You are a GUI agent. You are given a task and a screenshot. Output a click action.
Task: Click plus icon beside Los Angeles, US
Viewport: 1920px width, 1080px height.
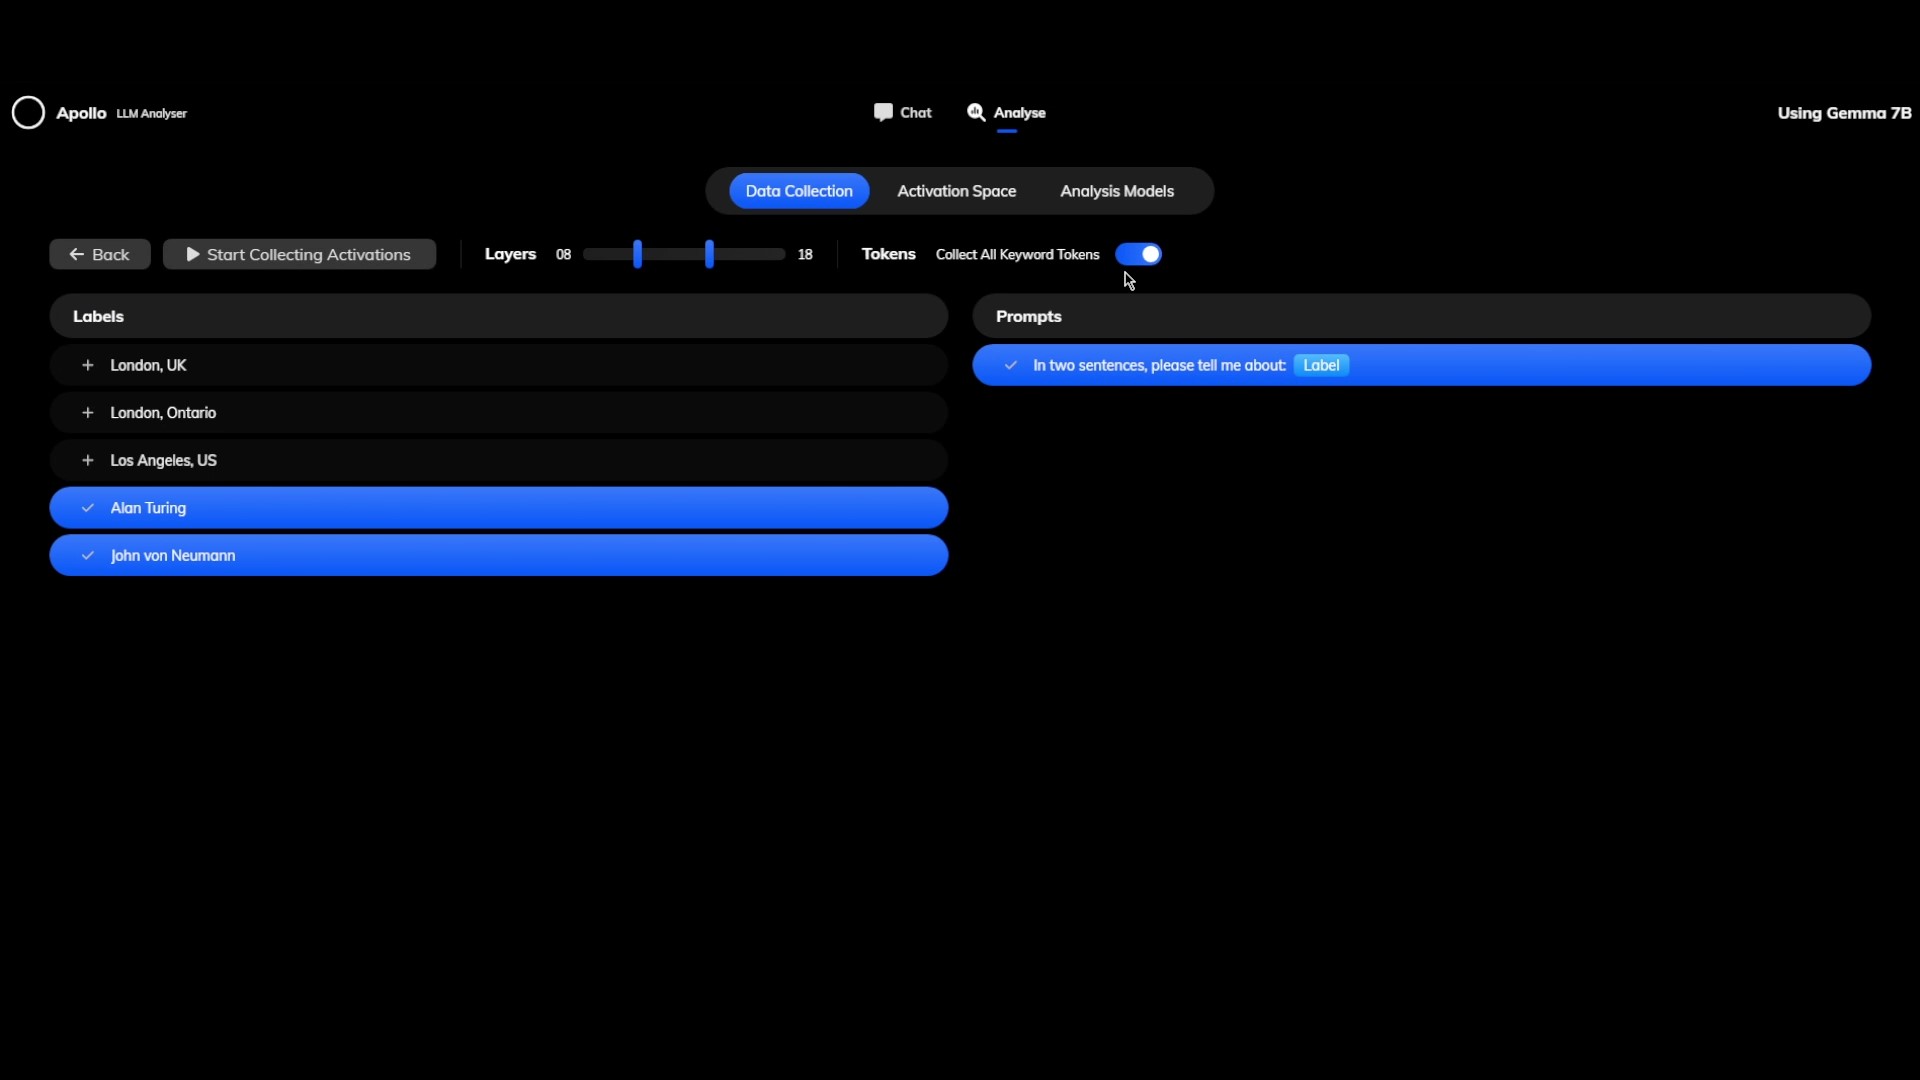[88, 460]
